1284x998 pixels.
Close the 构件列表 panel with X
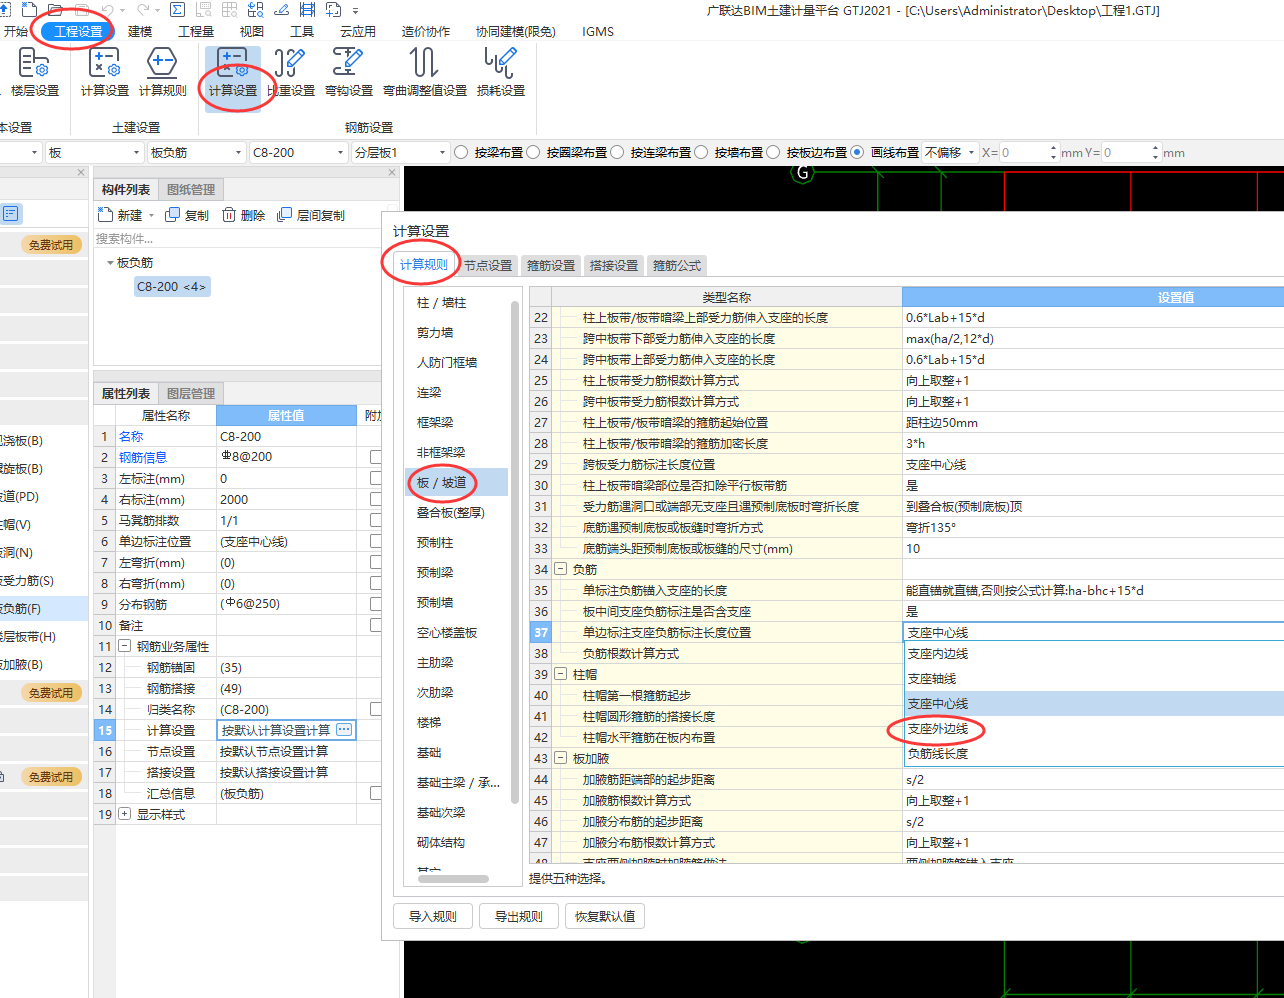pyautogui.click(x=392, y=173)
